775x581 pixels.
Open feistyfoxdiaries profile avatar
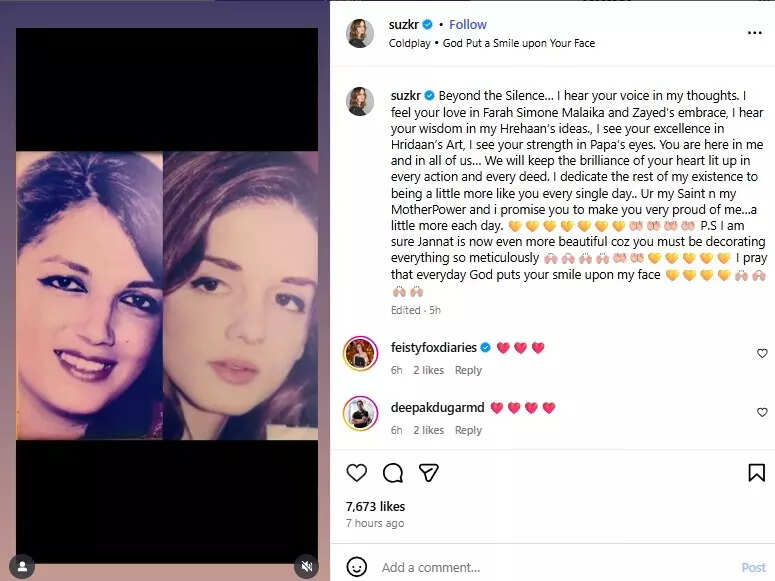pos(360,354)
